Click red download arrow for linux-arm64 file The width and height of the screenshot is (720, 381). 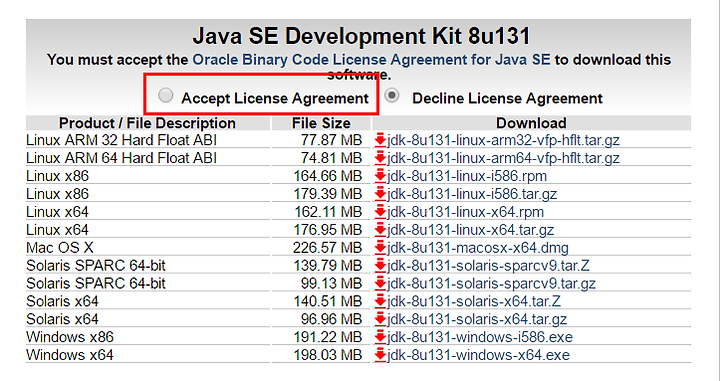[380, 158]
